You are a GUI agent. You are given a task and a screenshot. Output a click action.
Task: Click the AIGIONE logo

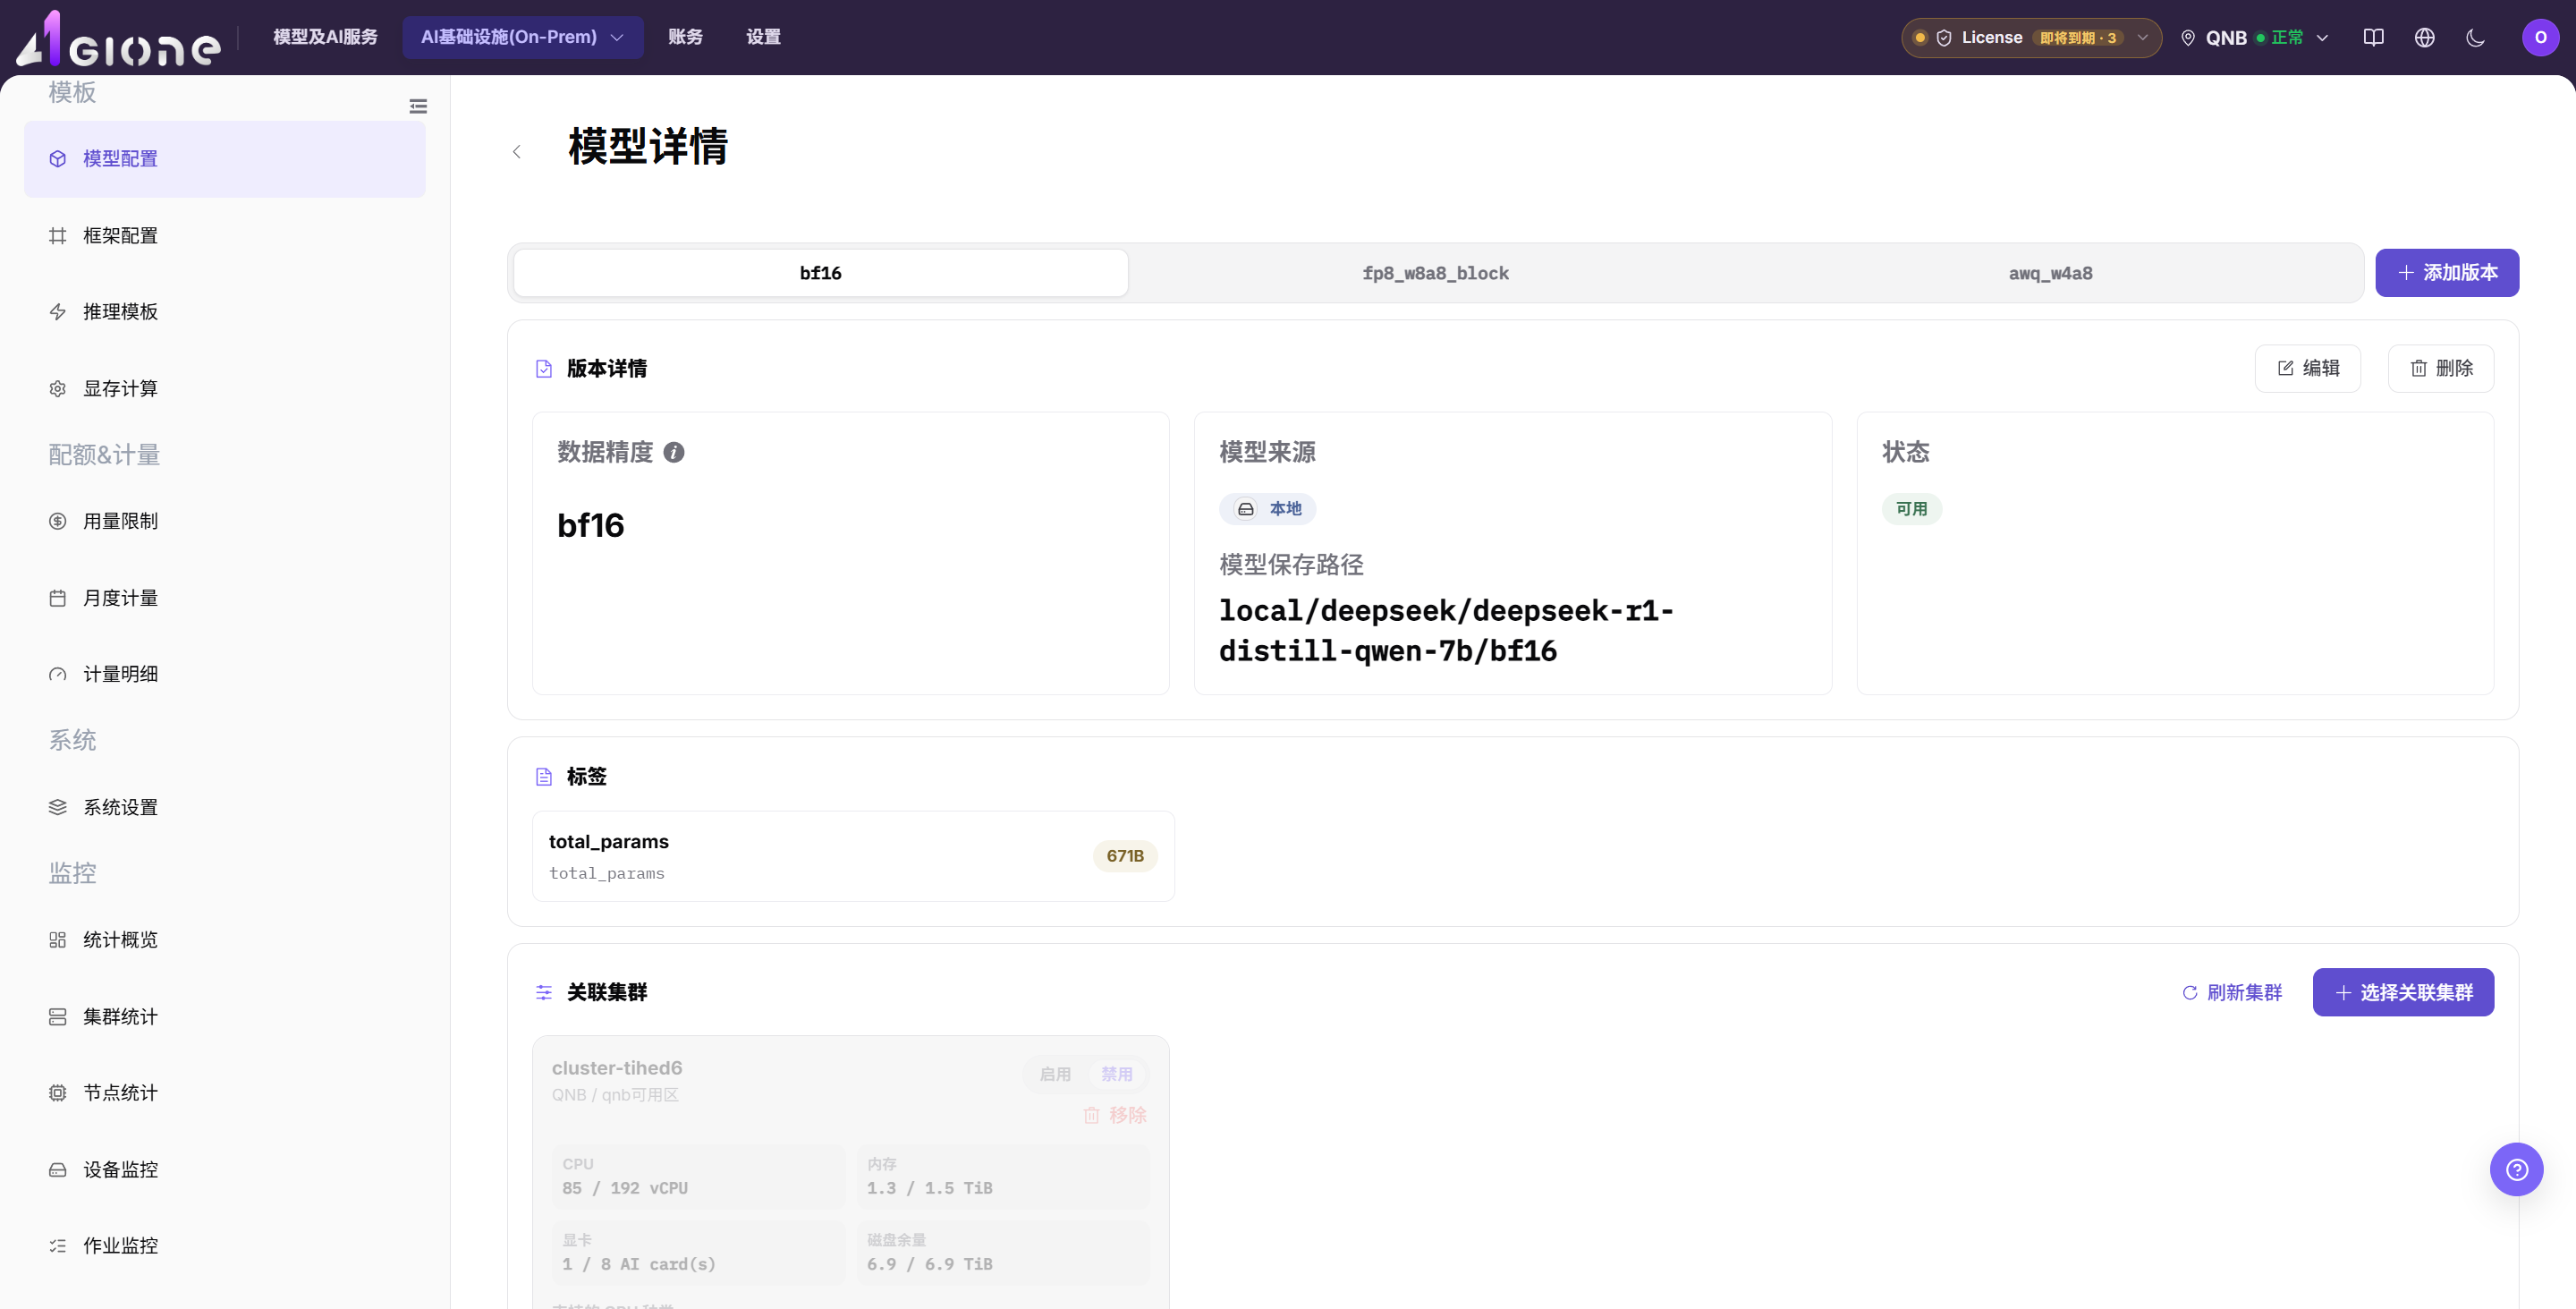coord(118,38)
